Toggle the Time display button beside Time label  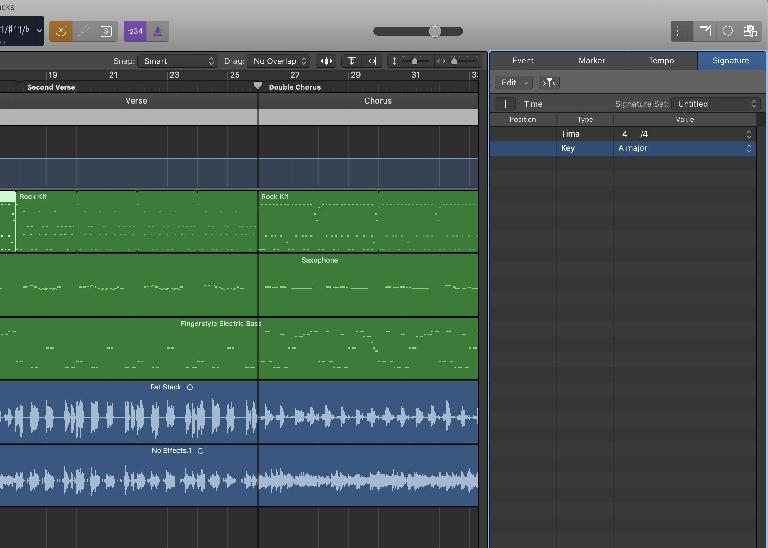tap(505, 104)
